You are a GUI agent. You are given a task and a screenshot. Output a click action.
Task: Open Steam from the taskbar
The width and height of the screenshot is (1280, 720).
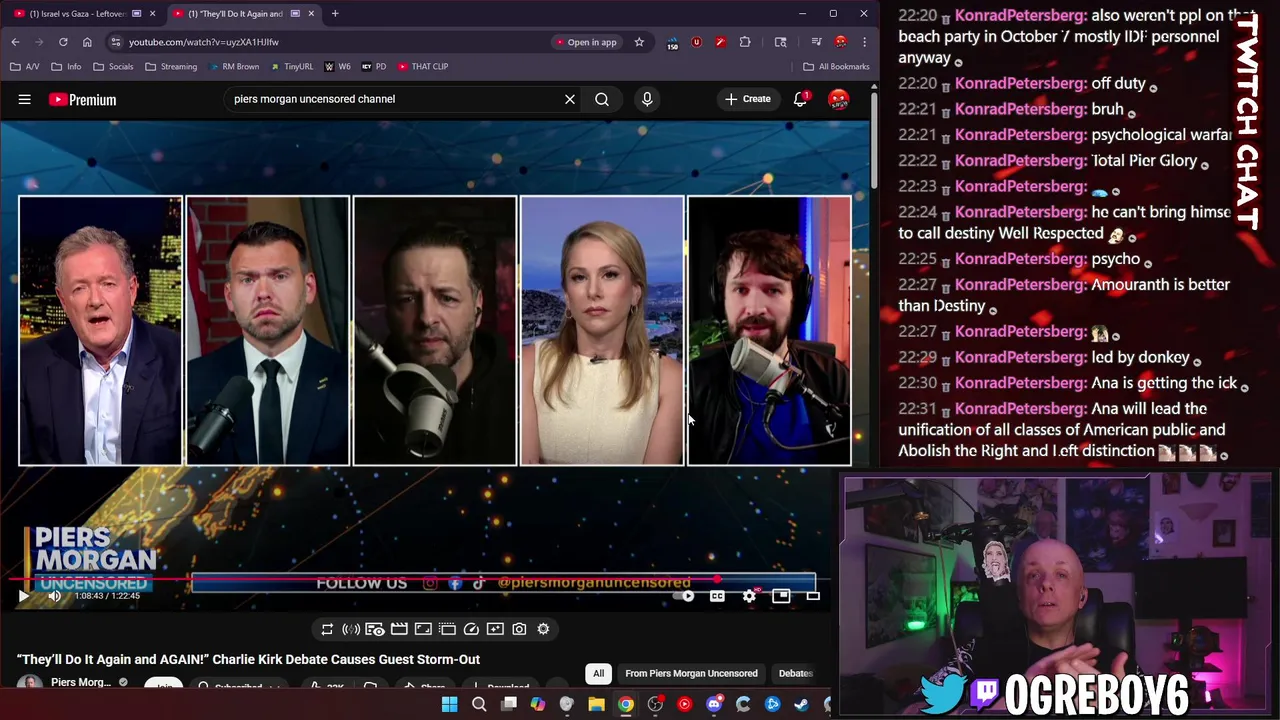click(801, 705)
